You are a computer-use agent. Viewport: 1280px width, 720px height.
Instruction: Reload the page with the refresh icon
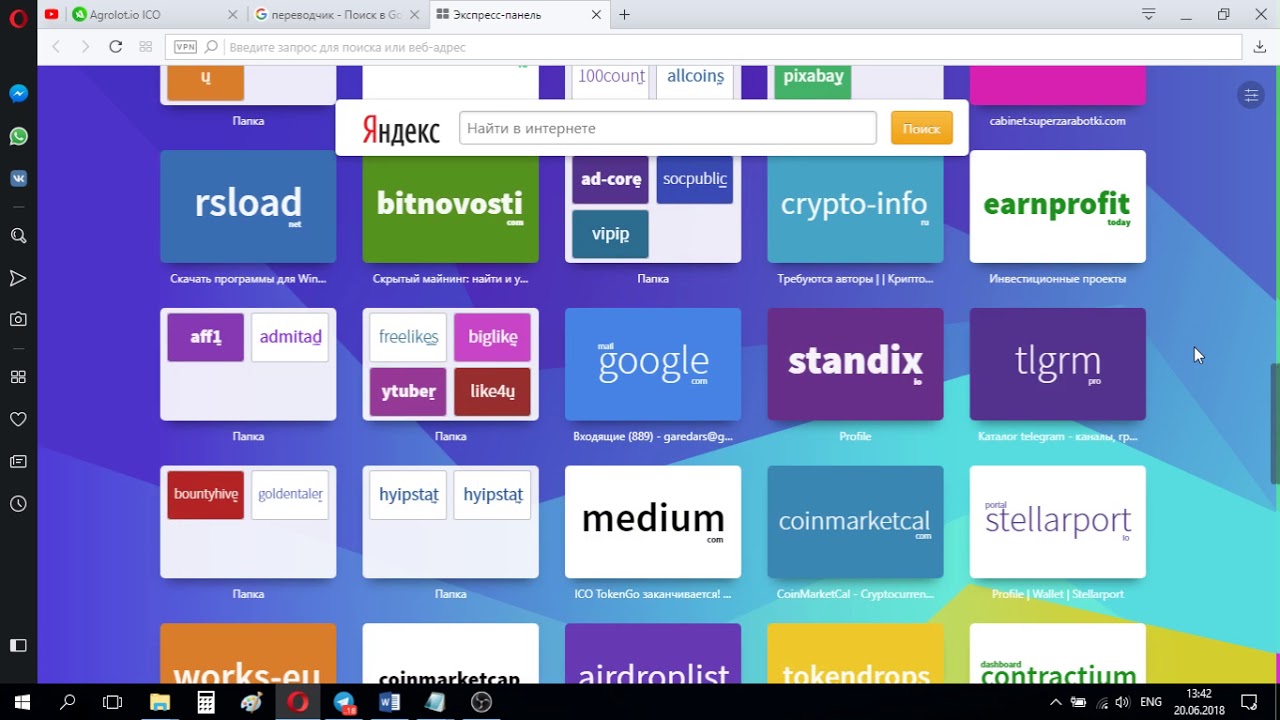(115, 46)
